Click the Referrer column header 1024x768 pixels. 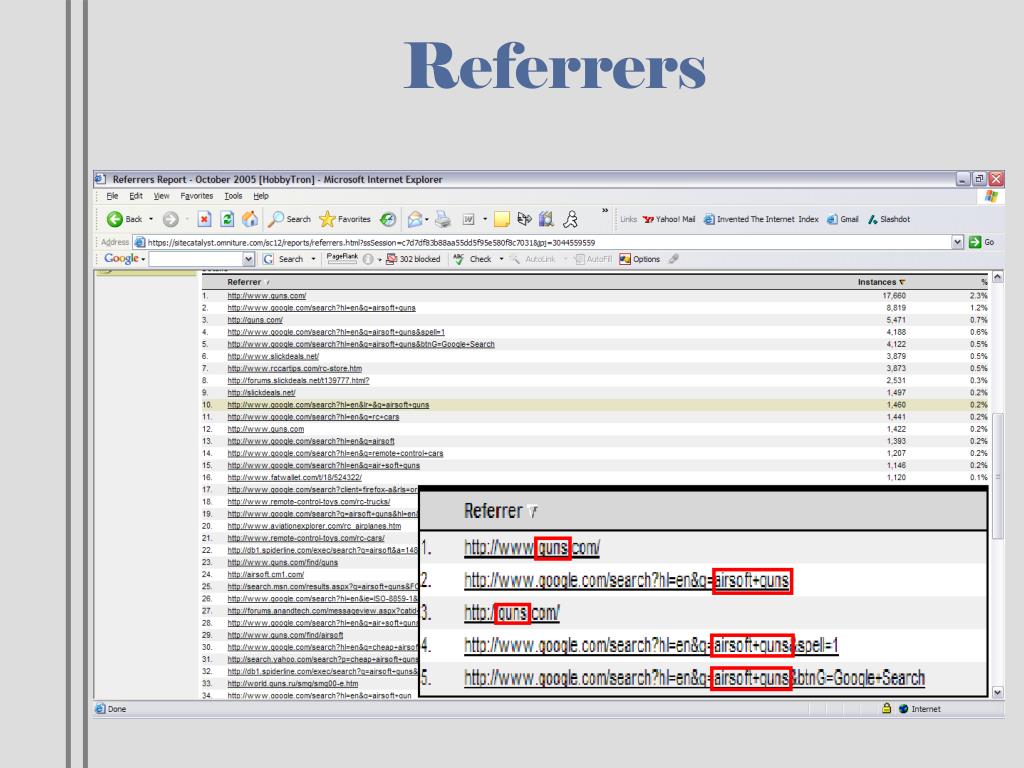tap(244, 282)
